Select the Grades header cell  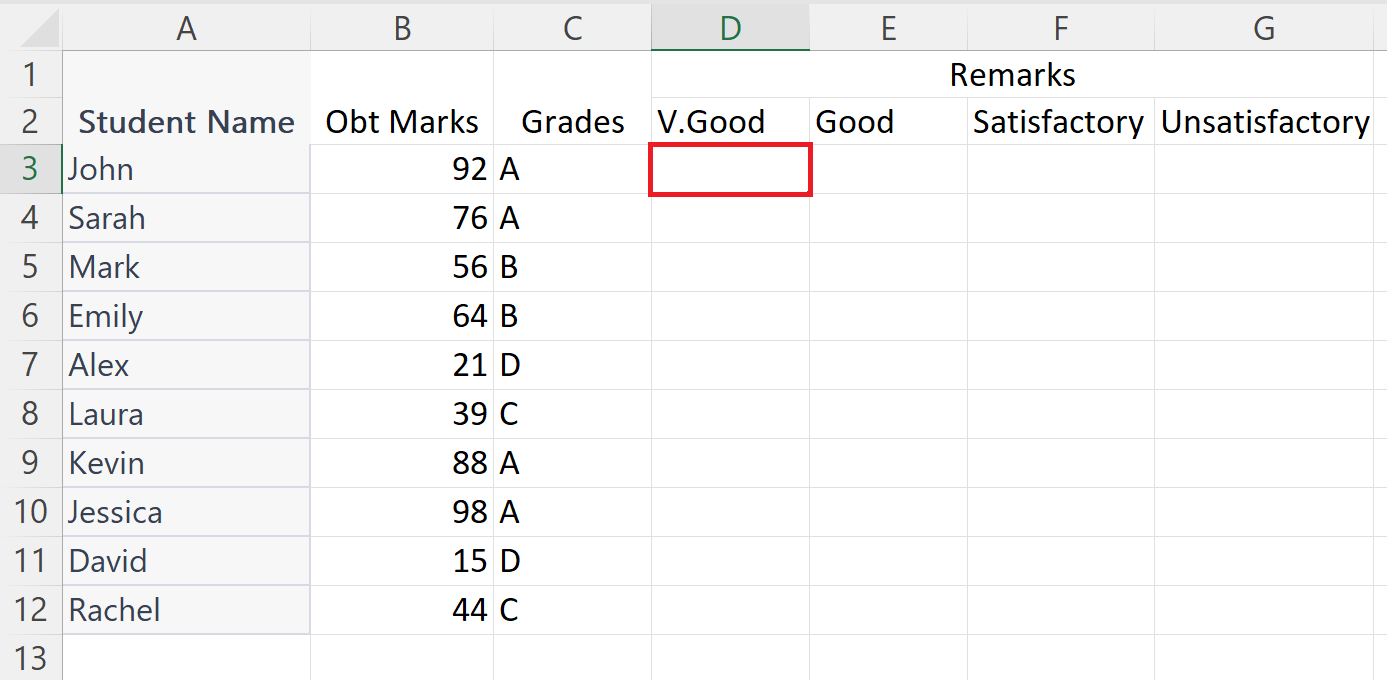pyautogui.click(x=572, y=121)
